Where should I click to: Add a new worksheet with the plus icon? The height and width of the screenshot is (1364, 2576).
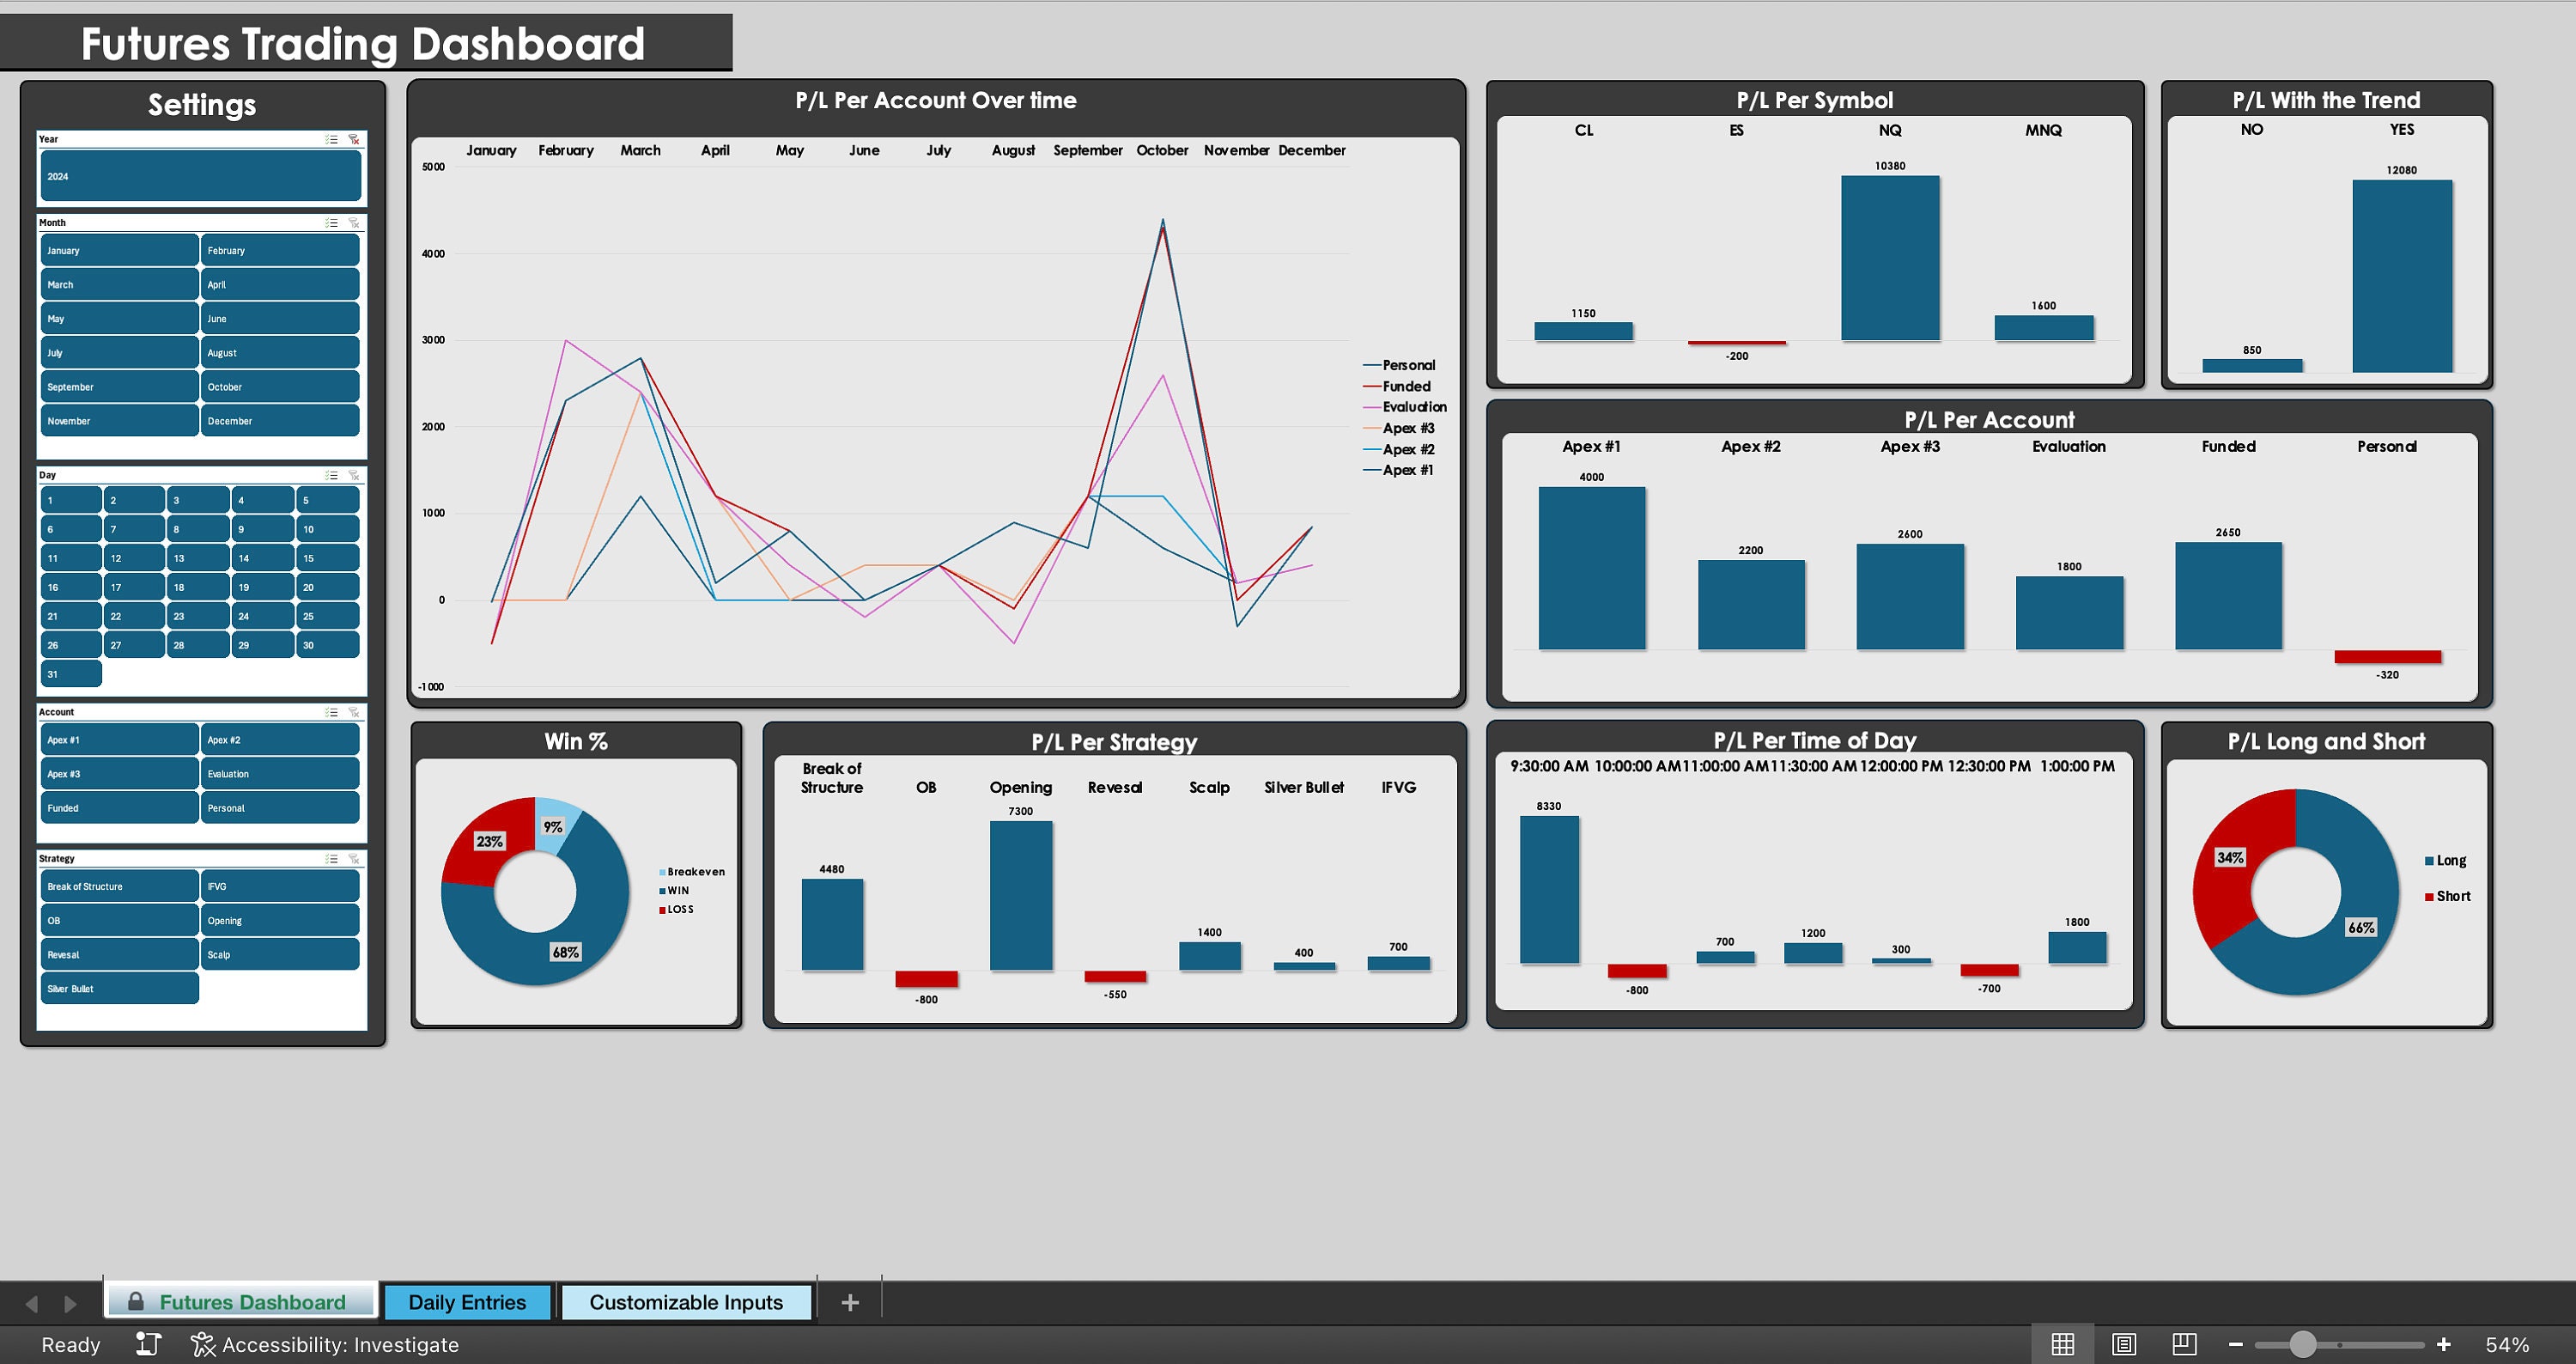click(849, 1301)
